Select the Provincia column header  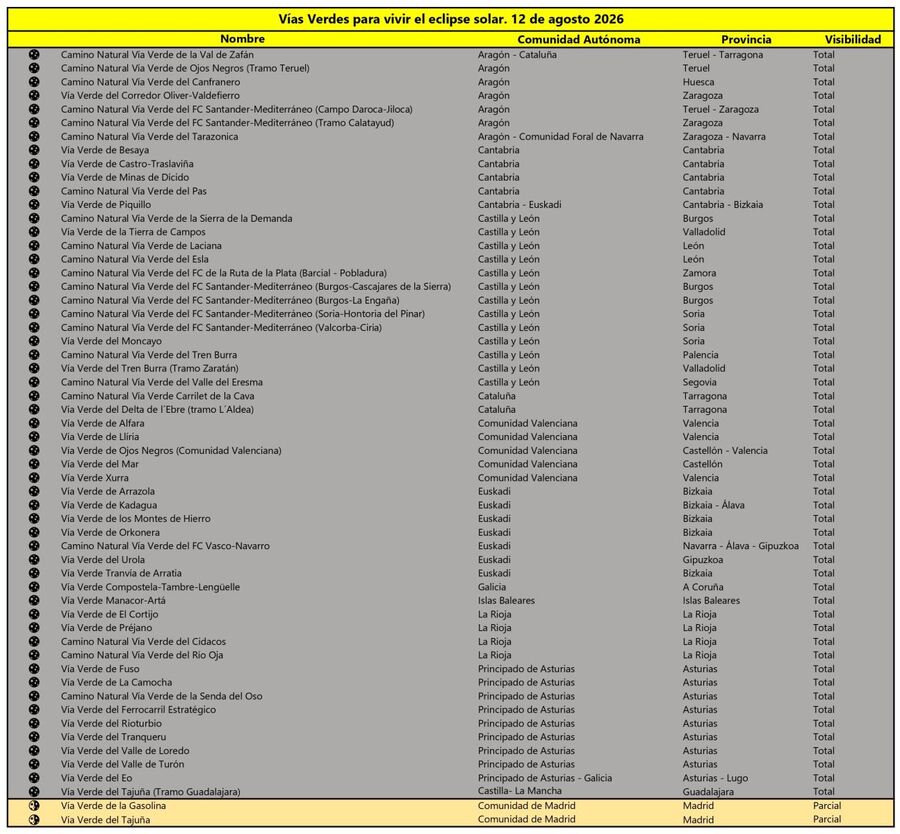pyautogui.click(x=746, y=40)
